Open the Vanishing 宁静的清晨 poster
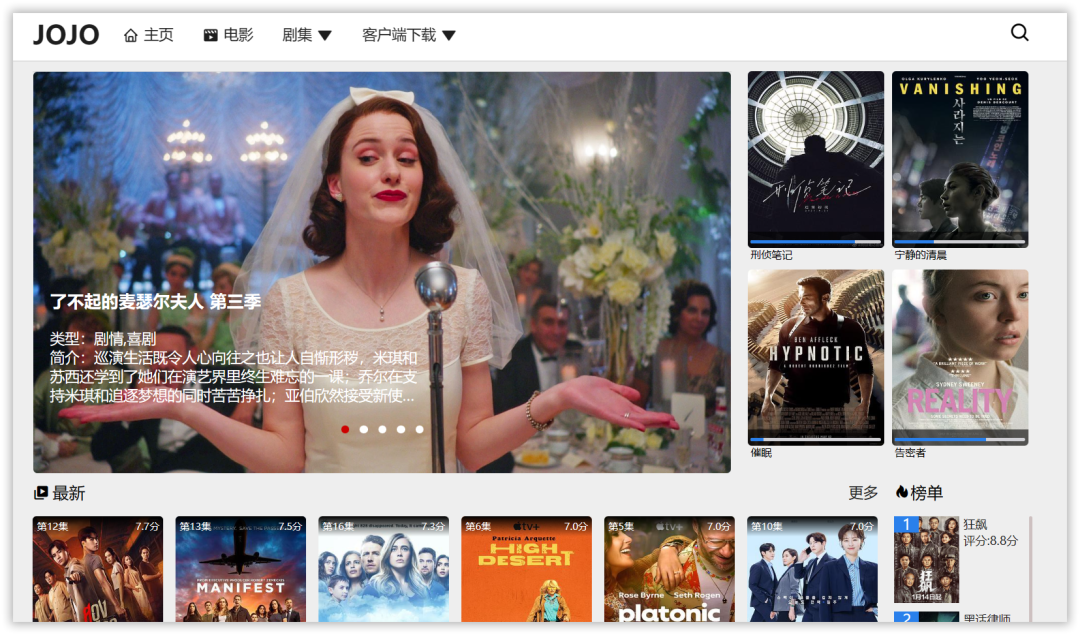The height and width of the screenshot is (635, 1080). [960, 158]
